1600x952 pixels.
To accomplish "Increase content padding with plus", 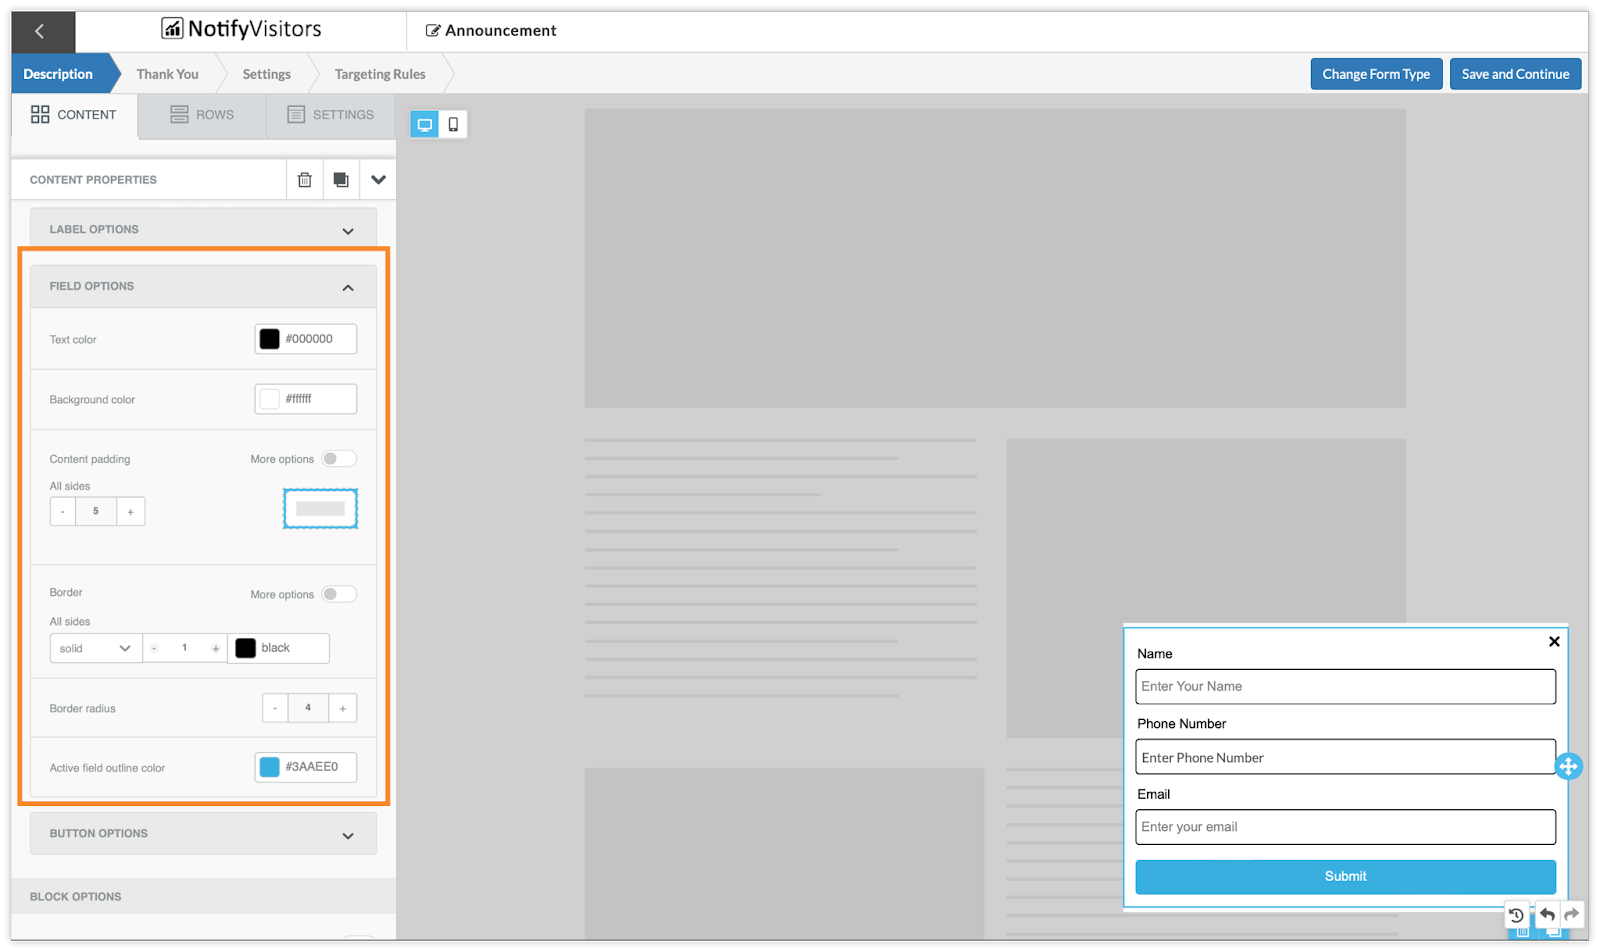I will [x=130, y=511].
